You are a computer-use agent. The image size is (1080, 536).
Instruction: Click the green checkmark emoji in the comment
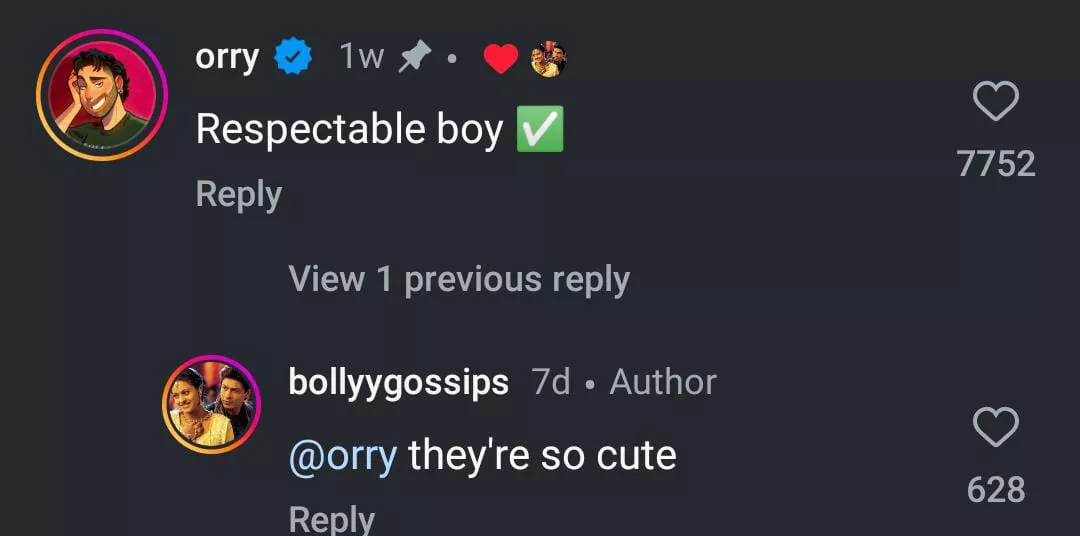pos(540,130)
